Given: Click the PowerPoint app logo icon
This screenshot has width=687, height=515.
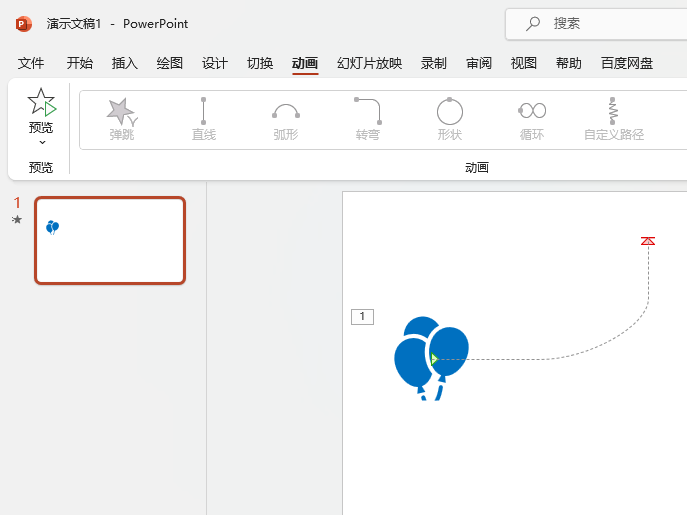Looking at the screenshot, I should pyautogui.click(x=24, y=24).
